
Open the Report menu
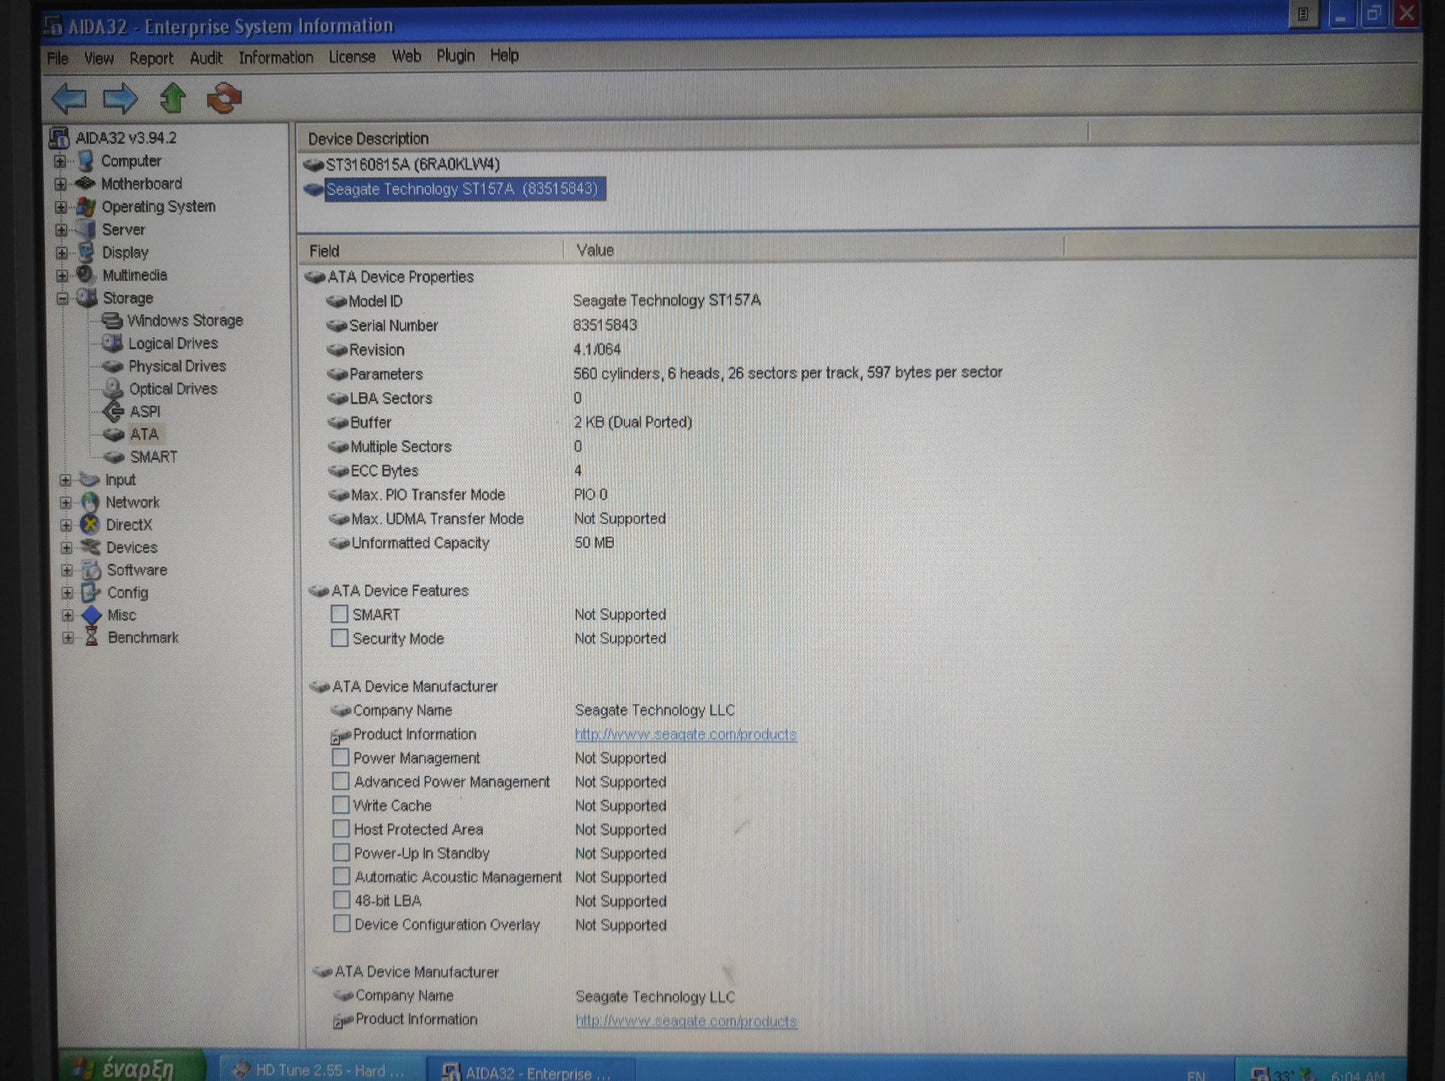[151, 58]
